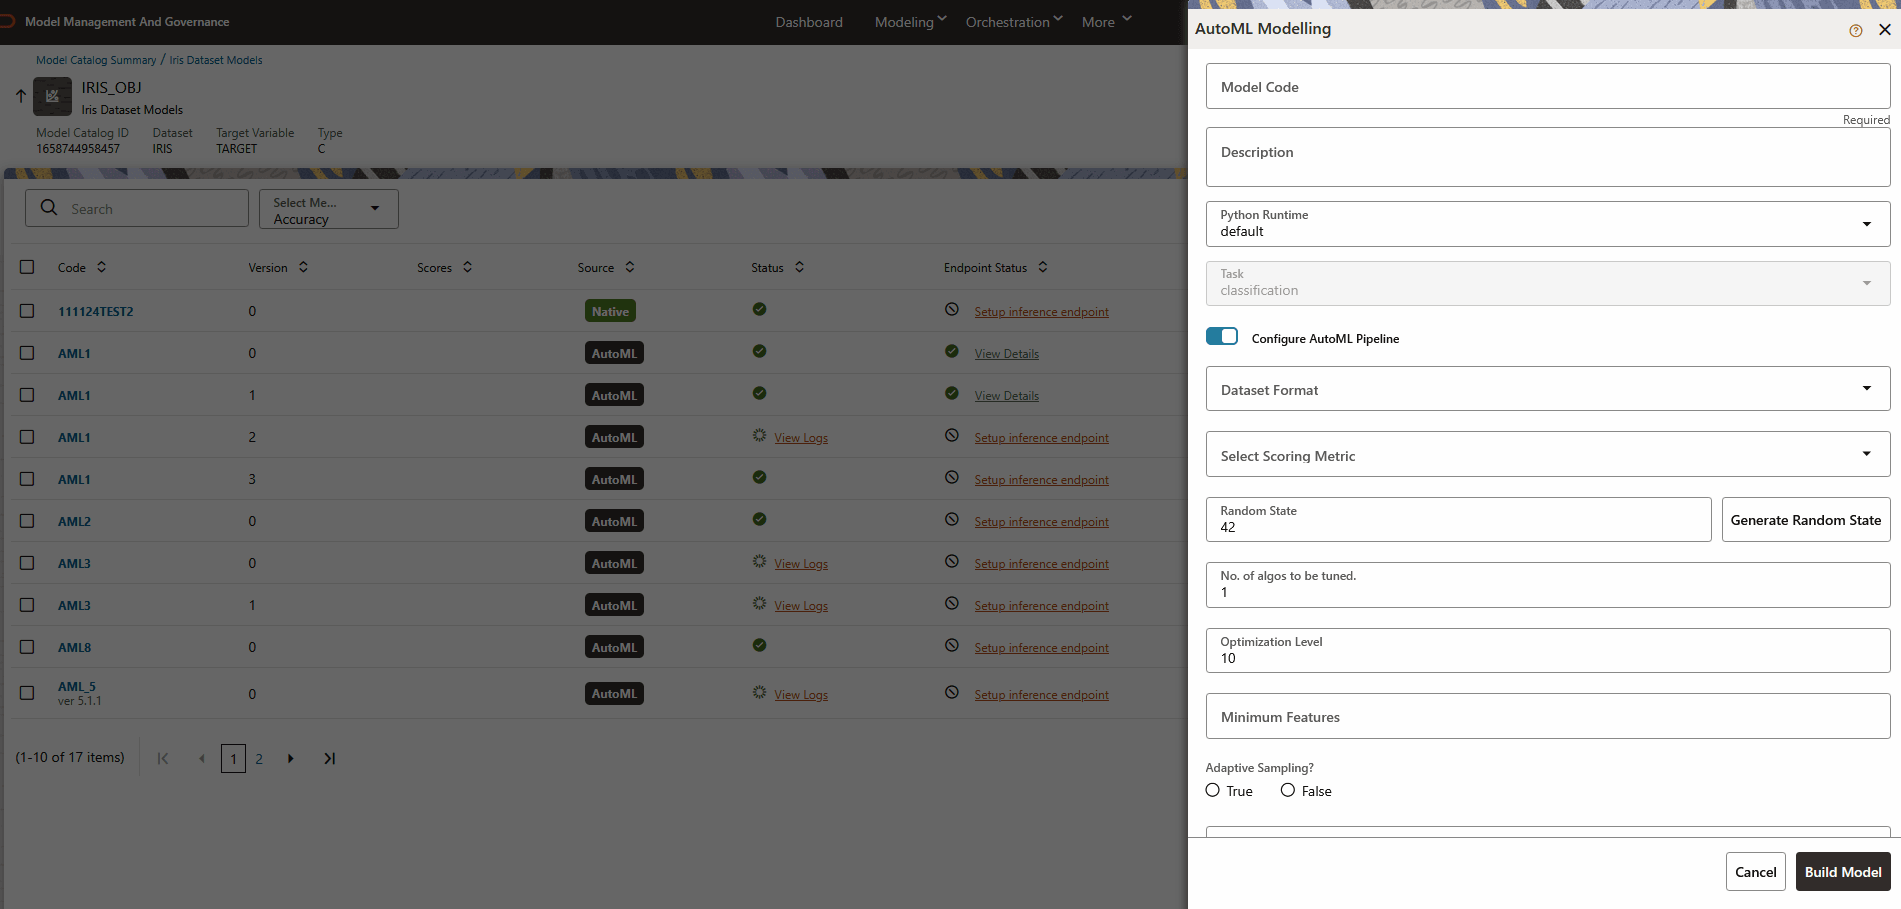Disable the Configure AutoML Pipeline toggle
The width and height of the screenshot is (1901, 909).
1221,336
